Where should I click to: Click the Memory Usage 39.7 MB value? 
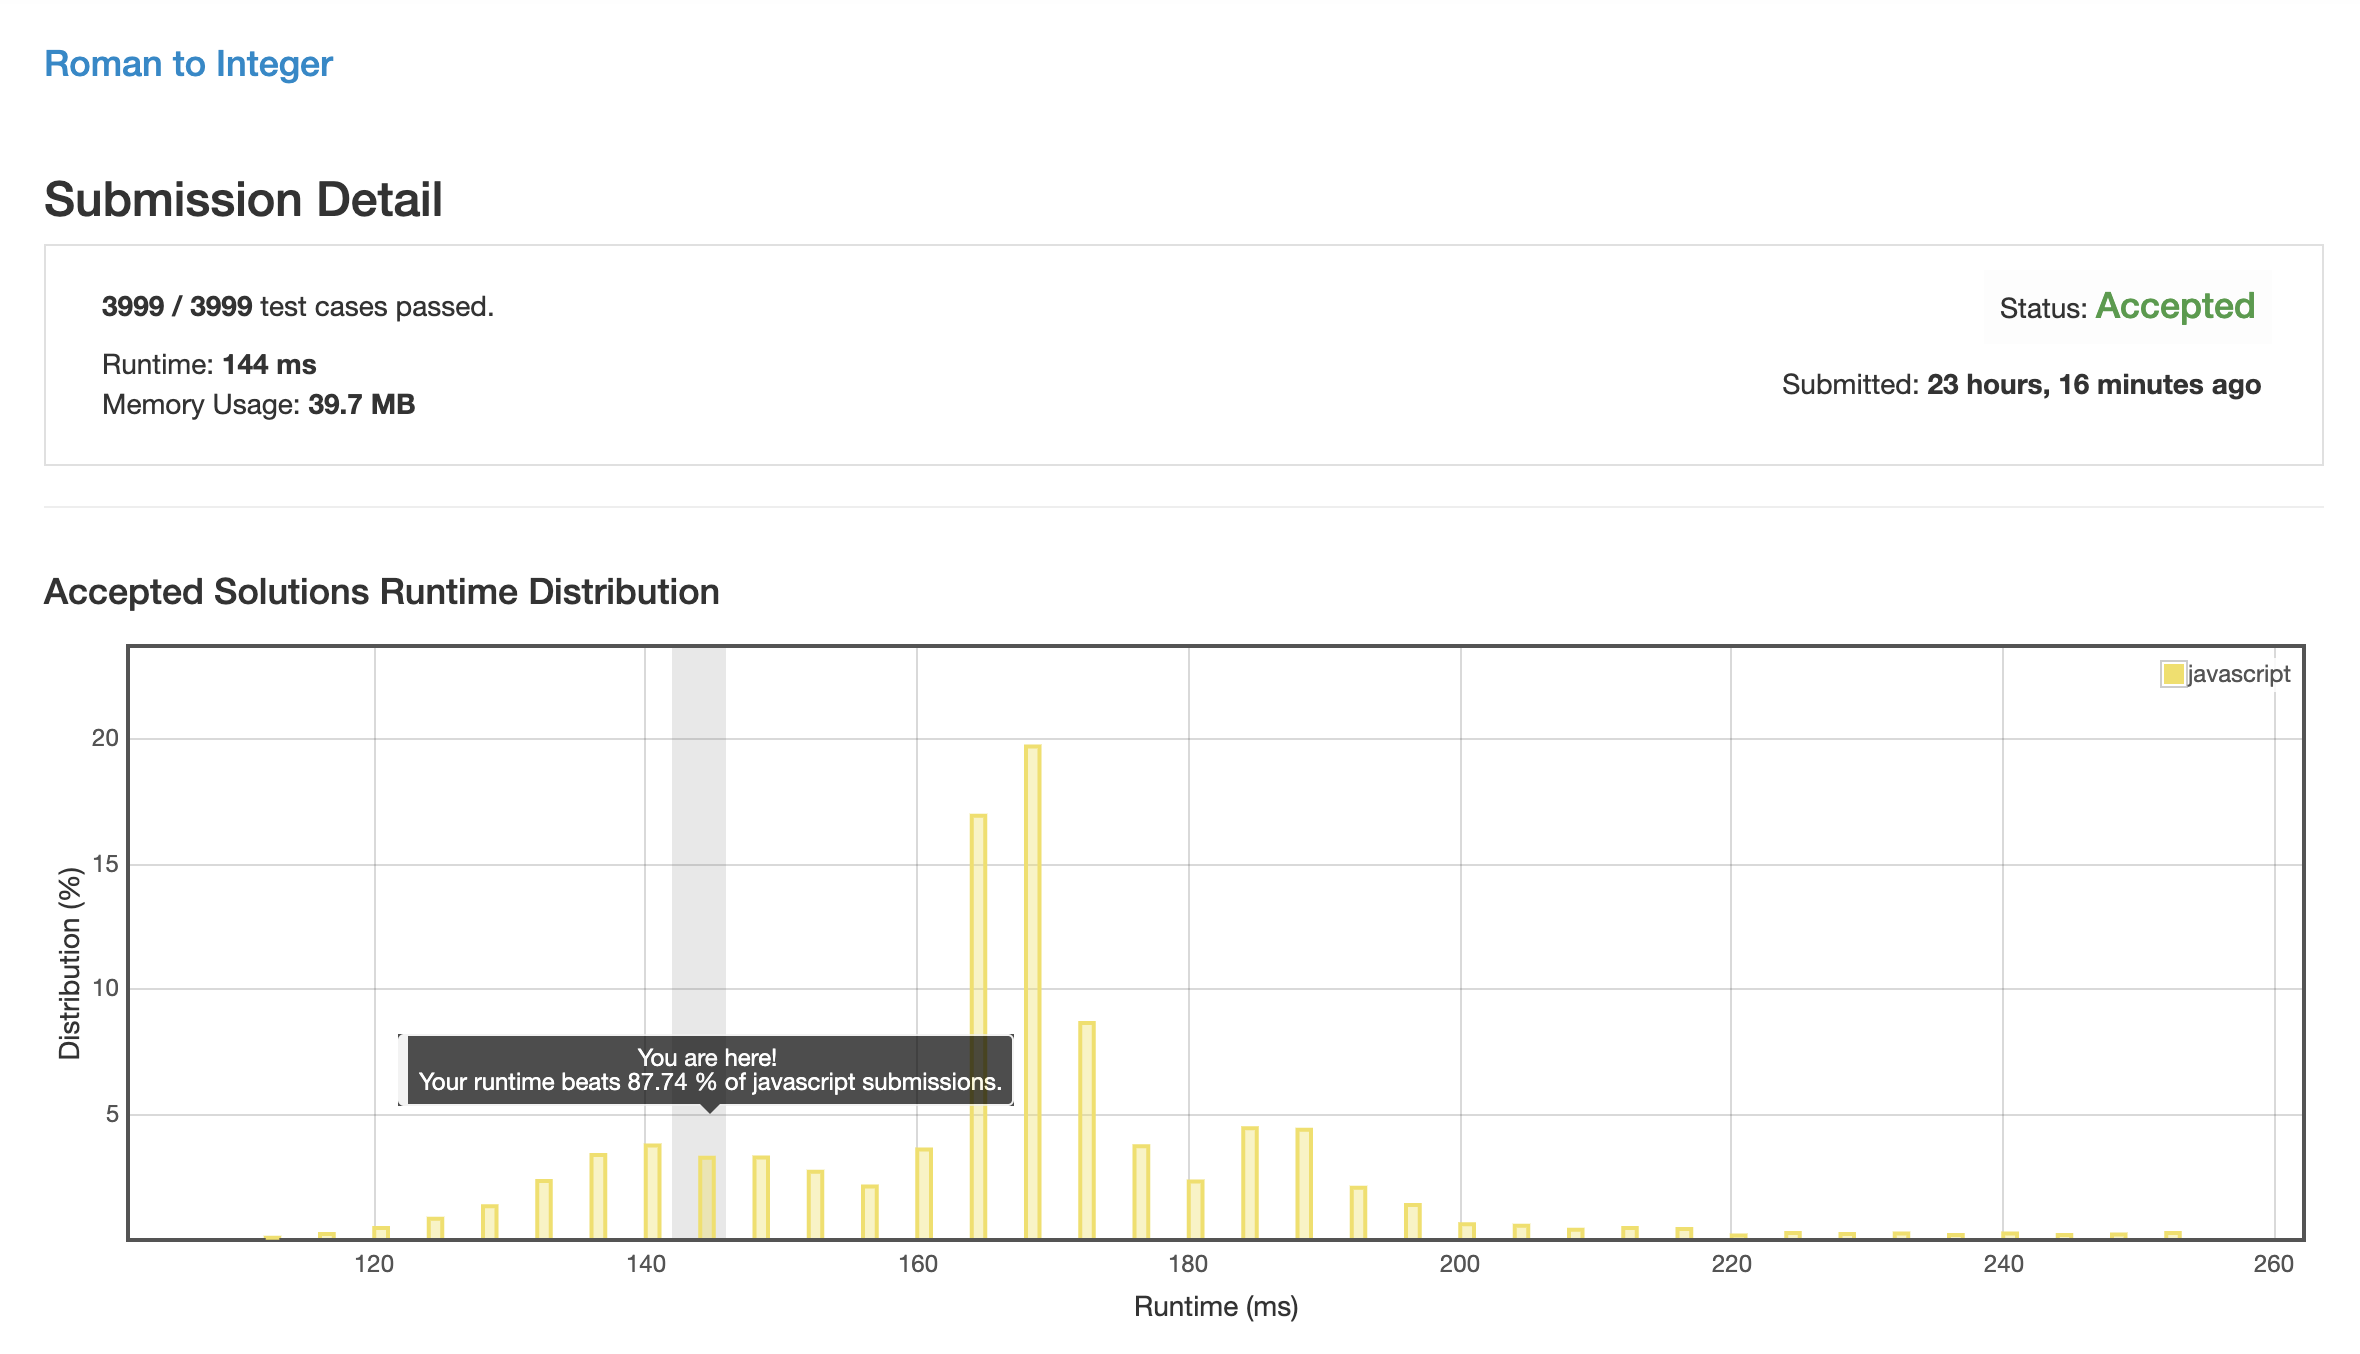361,404
